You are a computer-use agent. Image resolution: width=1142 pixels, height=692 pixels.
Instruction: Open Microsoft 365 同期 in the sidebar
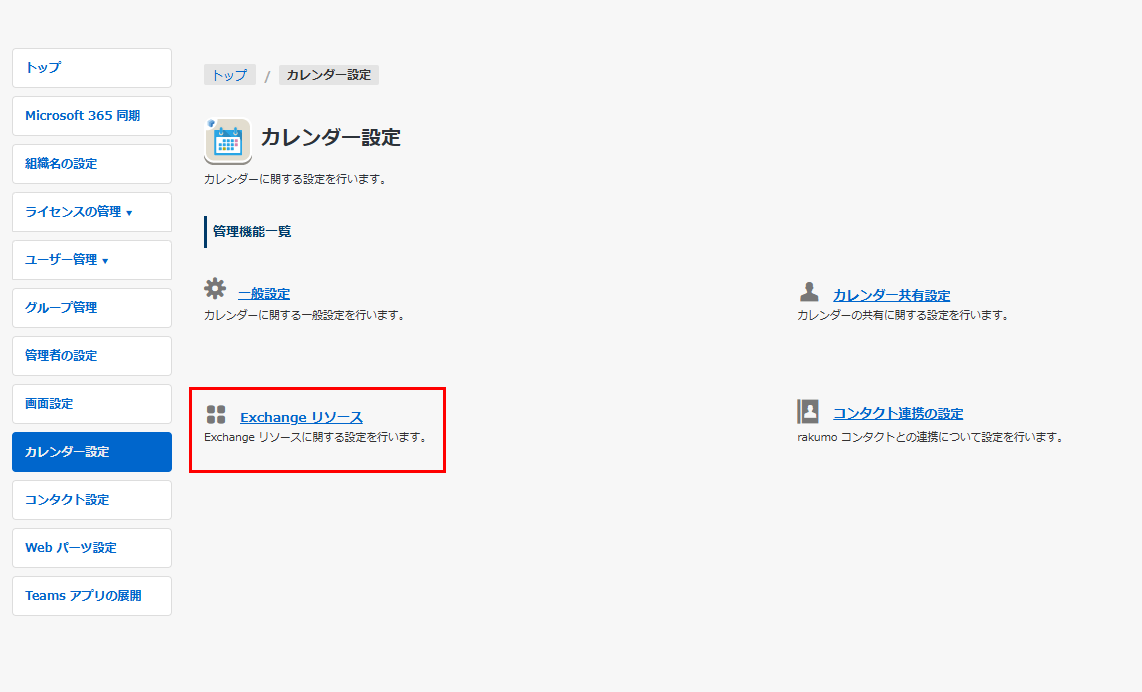pos(92,116)
